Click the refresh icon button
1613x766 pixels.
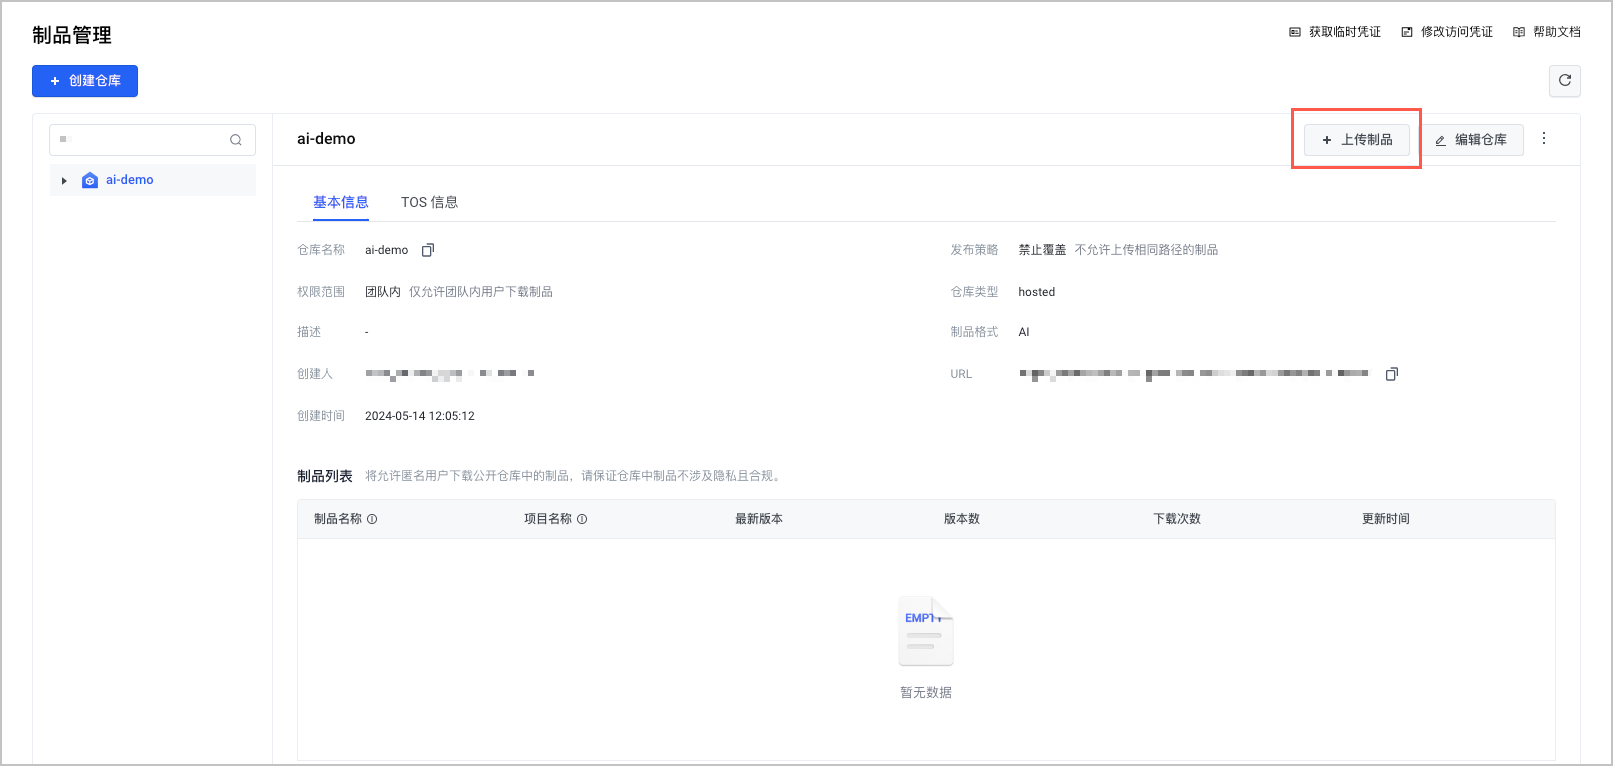pyautogui.click(x=1564, y=81)
